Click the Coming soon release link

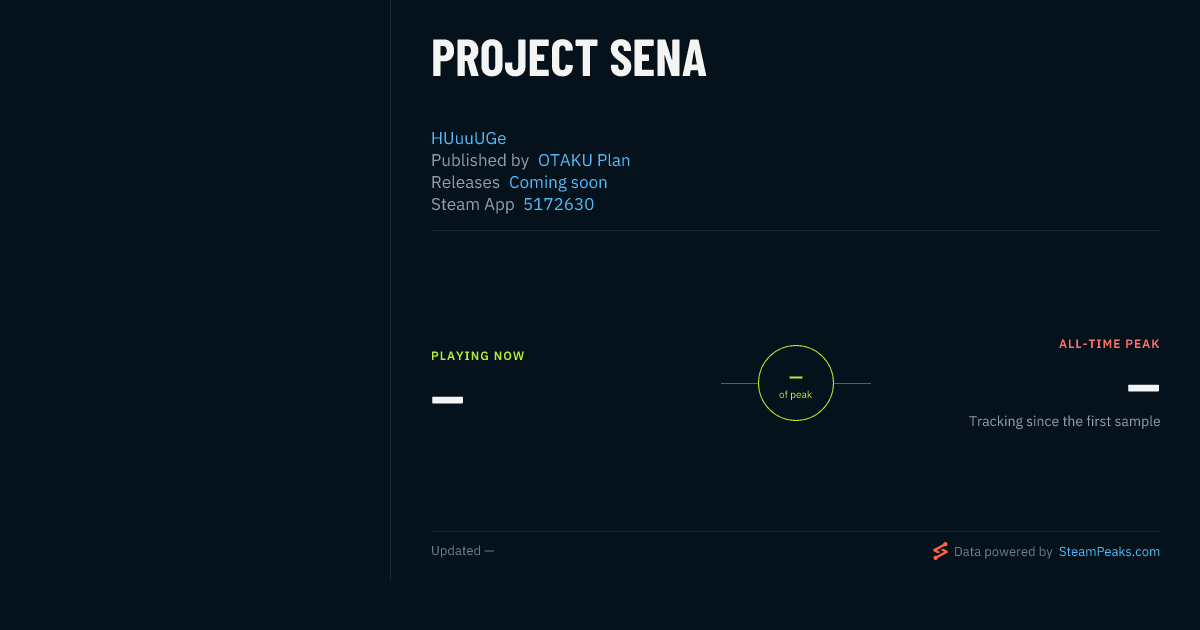[558, 182]
